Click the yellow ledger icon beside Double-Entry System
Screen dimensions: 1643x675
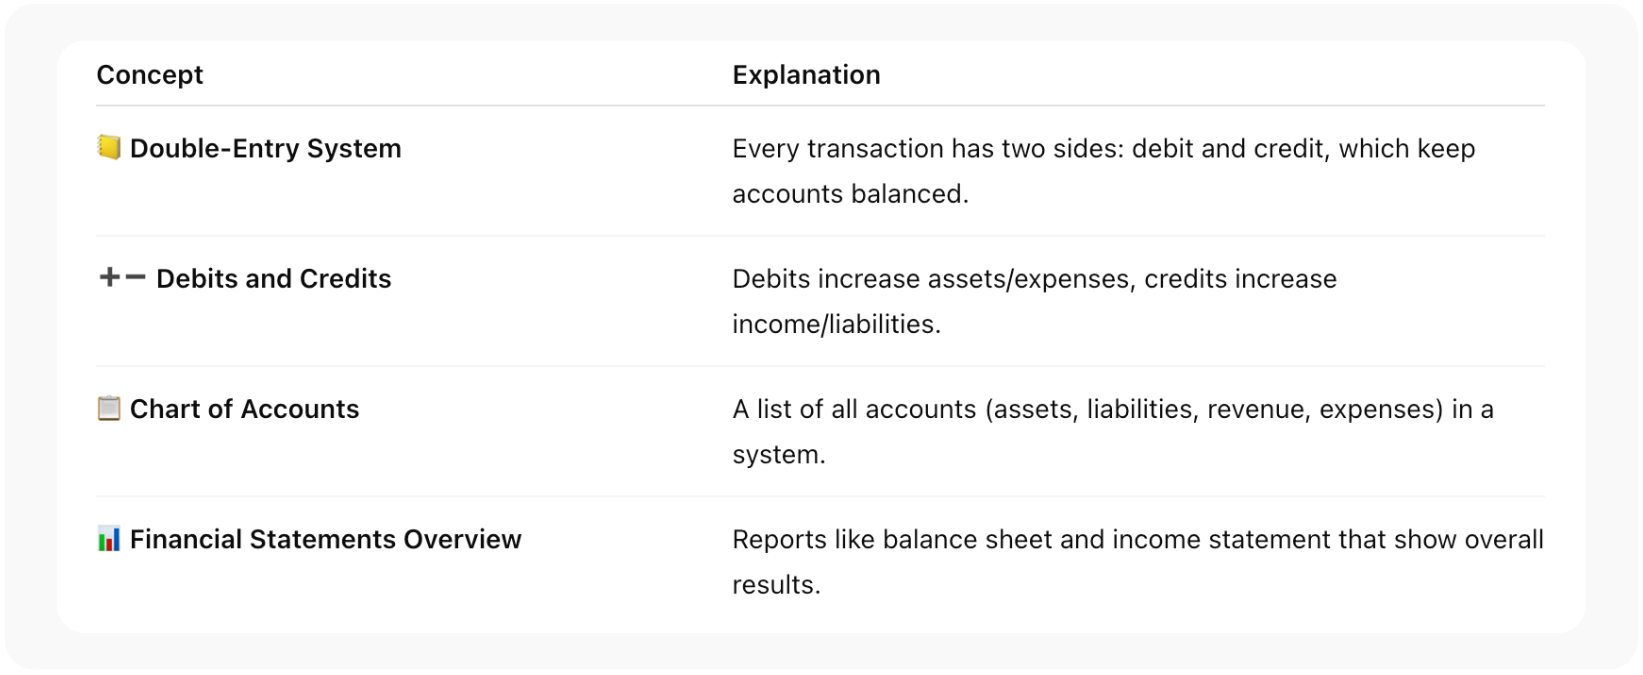[x=108, y=148]
